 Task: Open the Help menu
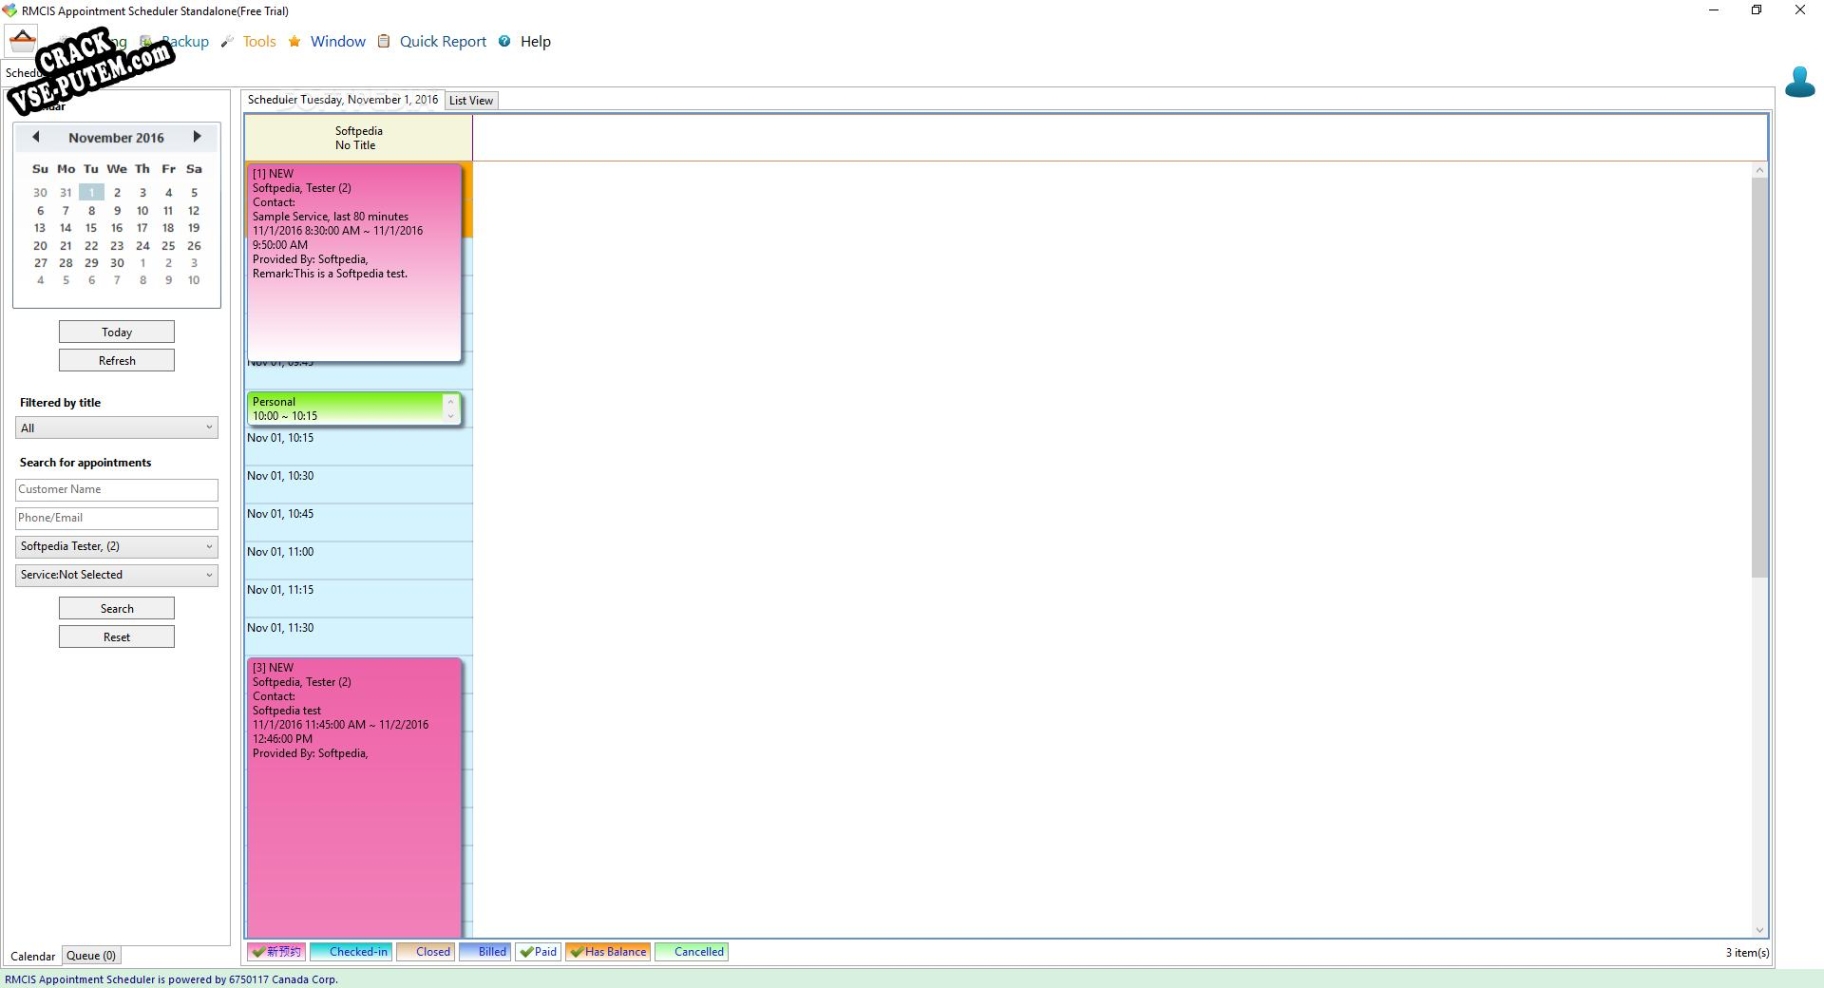[535, 42]
